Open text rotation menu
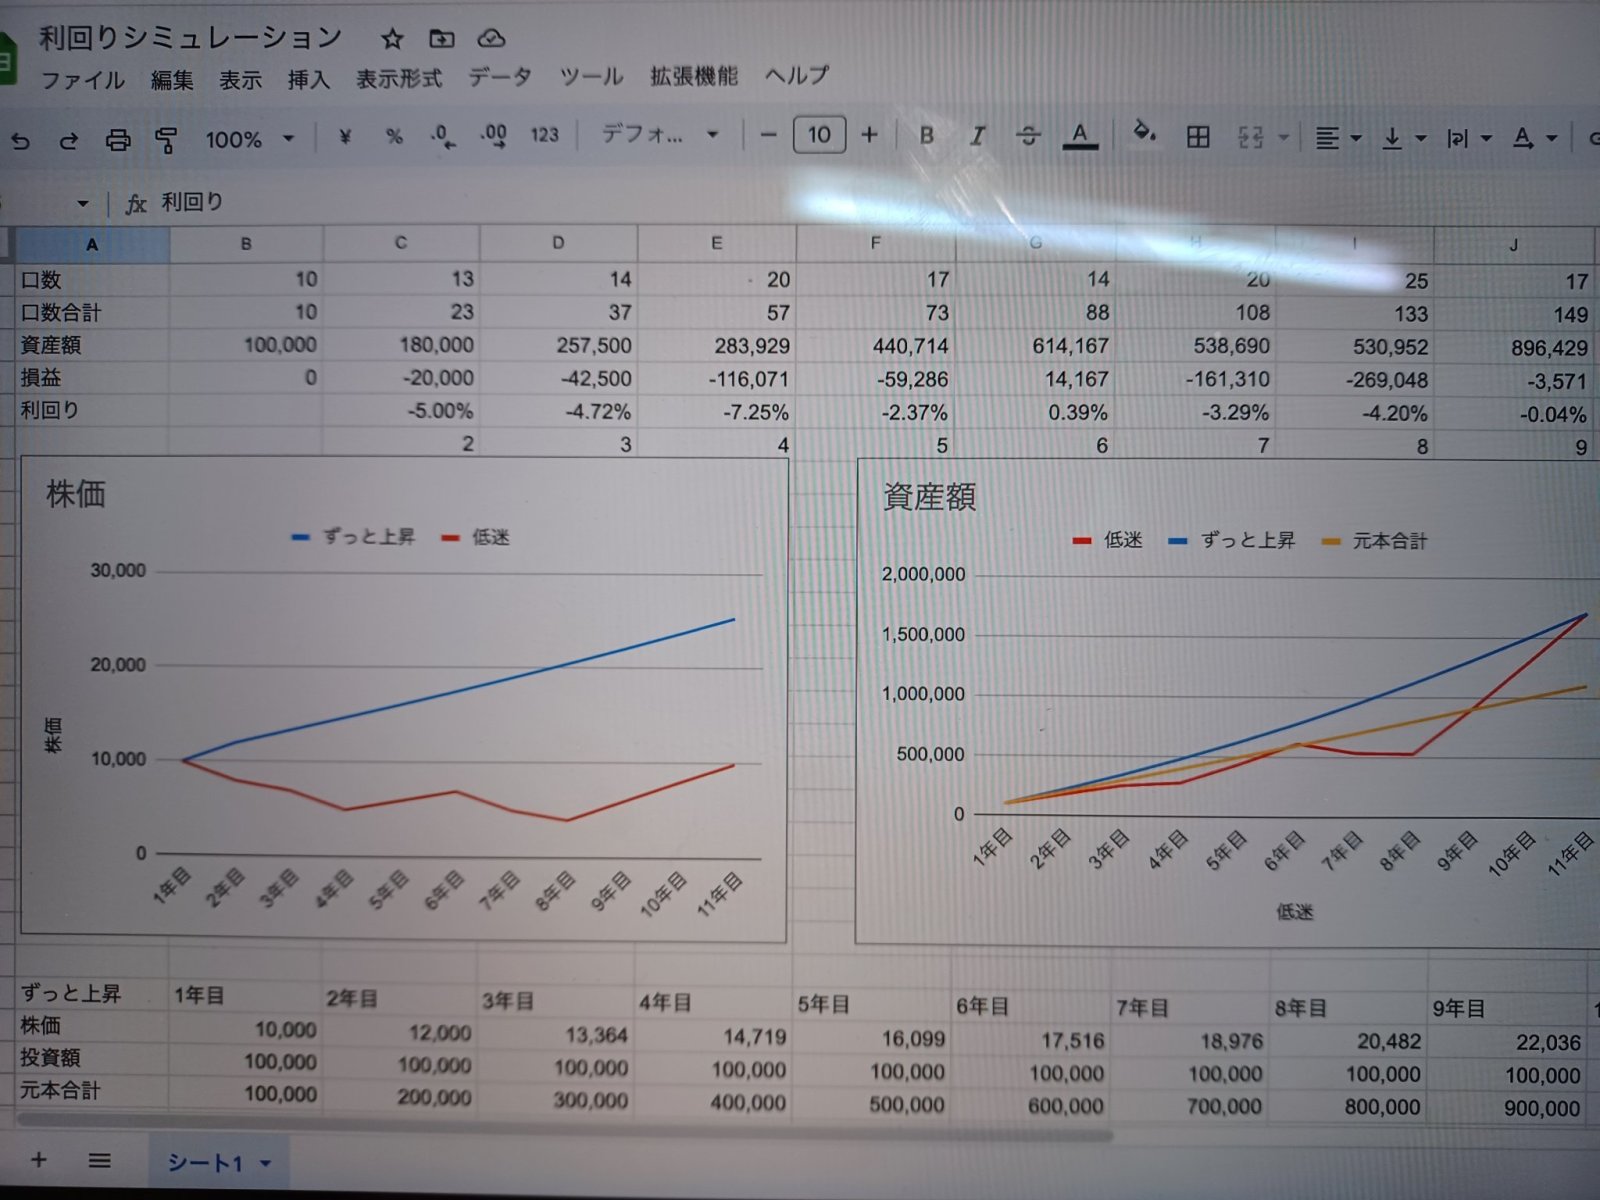This screenshot has height=1200, width=1600. click(x=1534, y=139)
